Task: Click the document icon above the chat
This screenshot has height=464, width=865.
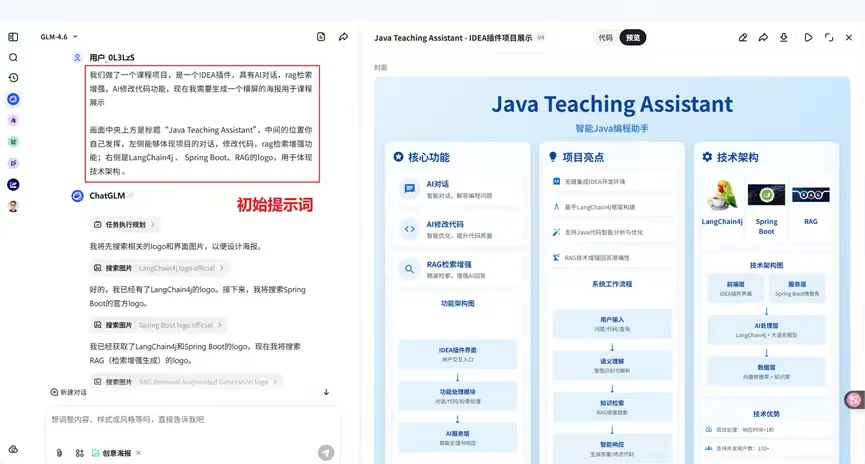Action: point(321,37)
